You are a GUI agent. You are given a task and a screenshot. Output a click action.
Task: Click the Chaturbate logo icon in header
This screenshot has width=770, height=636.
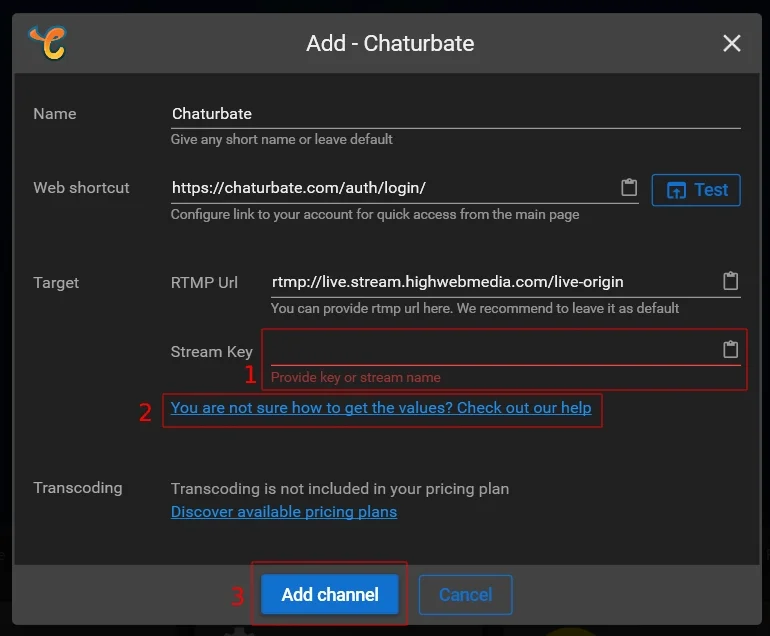47,43
